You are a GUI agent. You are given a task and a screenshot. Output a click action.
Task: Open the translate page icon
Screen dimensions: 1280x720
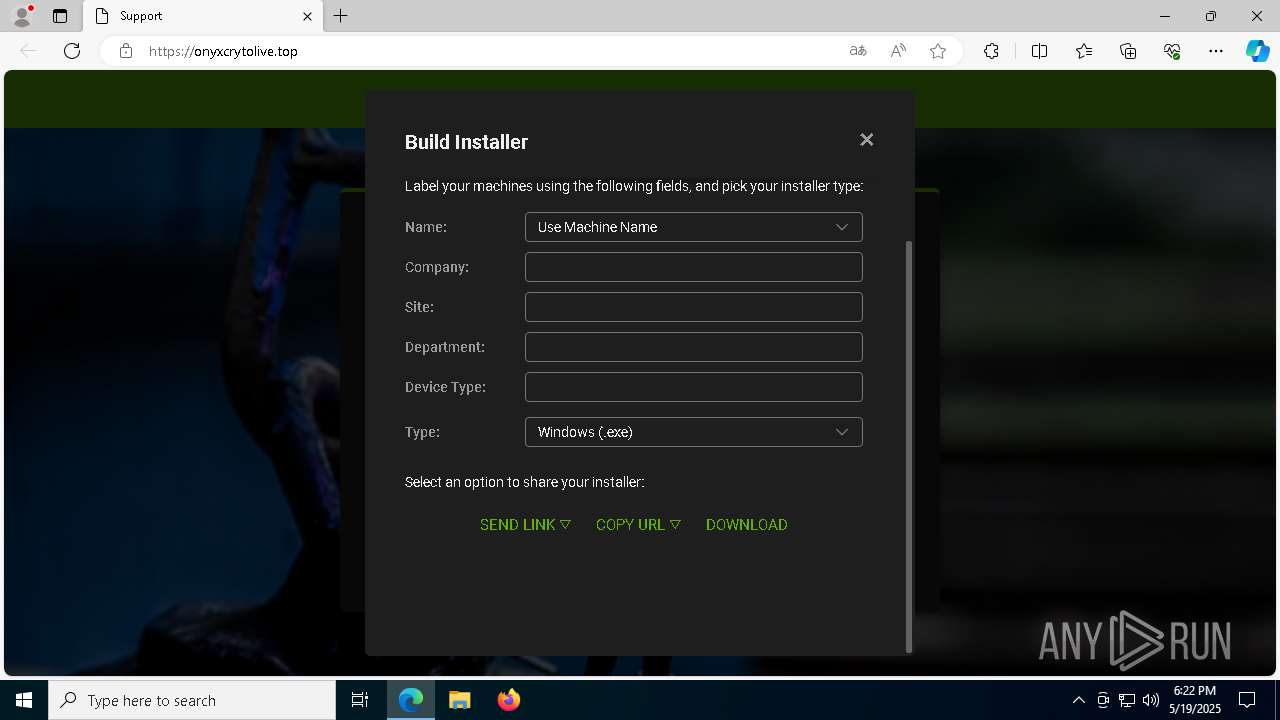858,51
